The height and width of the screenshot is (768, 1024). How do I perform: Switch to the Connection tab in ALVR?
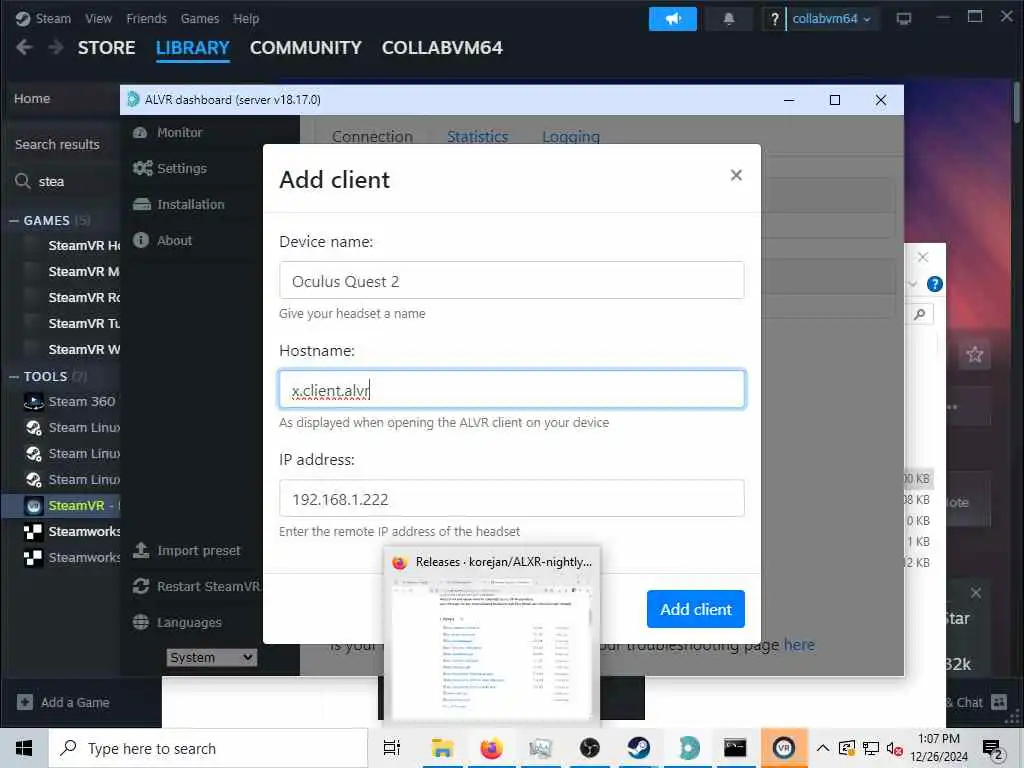coord(372,136)
